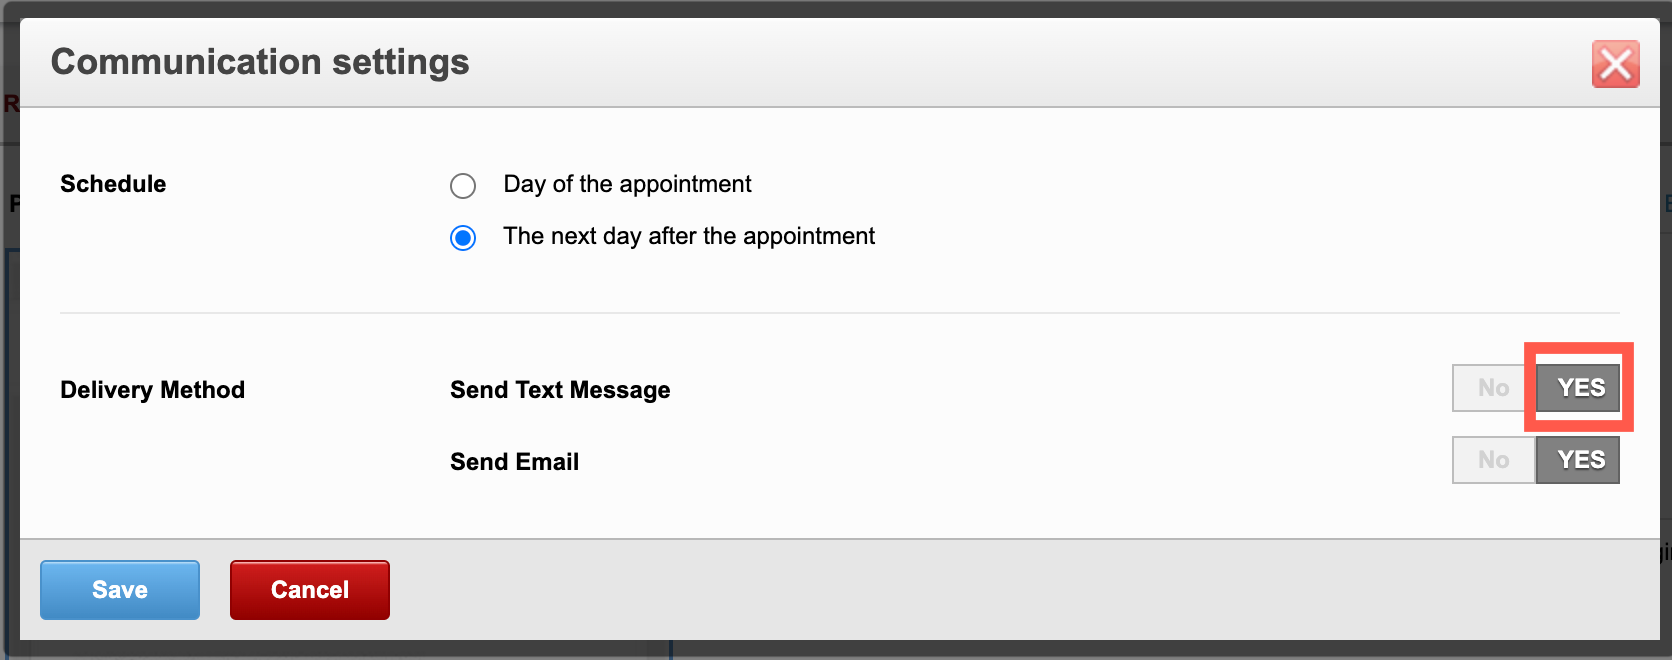1672x660 pixels.
Task: Click "The next day after the appointment" text
Action: 689,236
